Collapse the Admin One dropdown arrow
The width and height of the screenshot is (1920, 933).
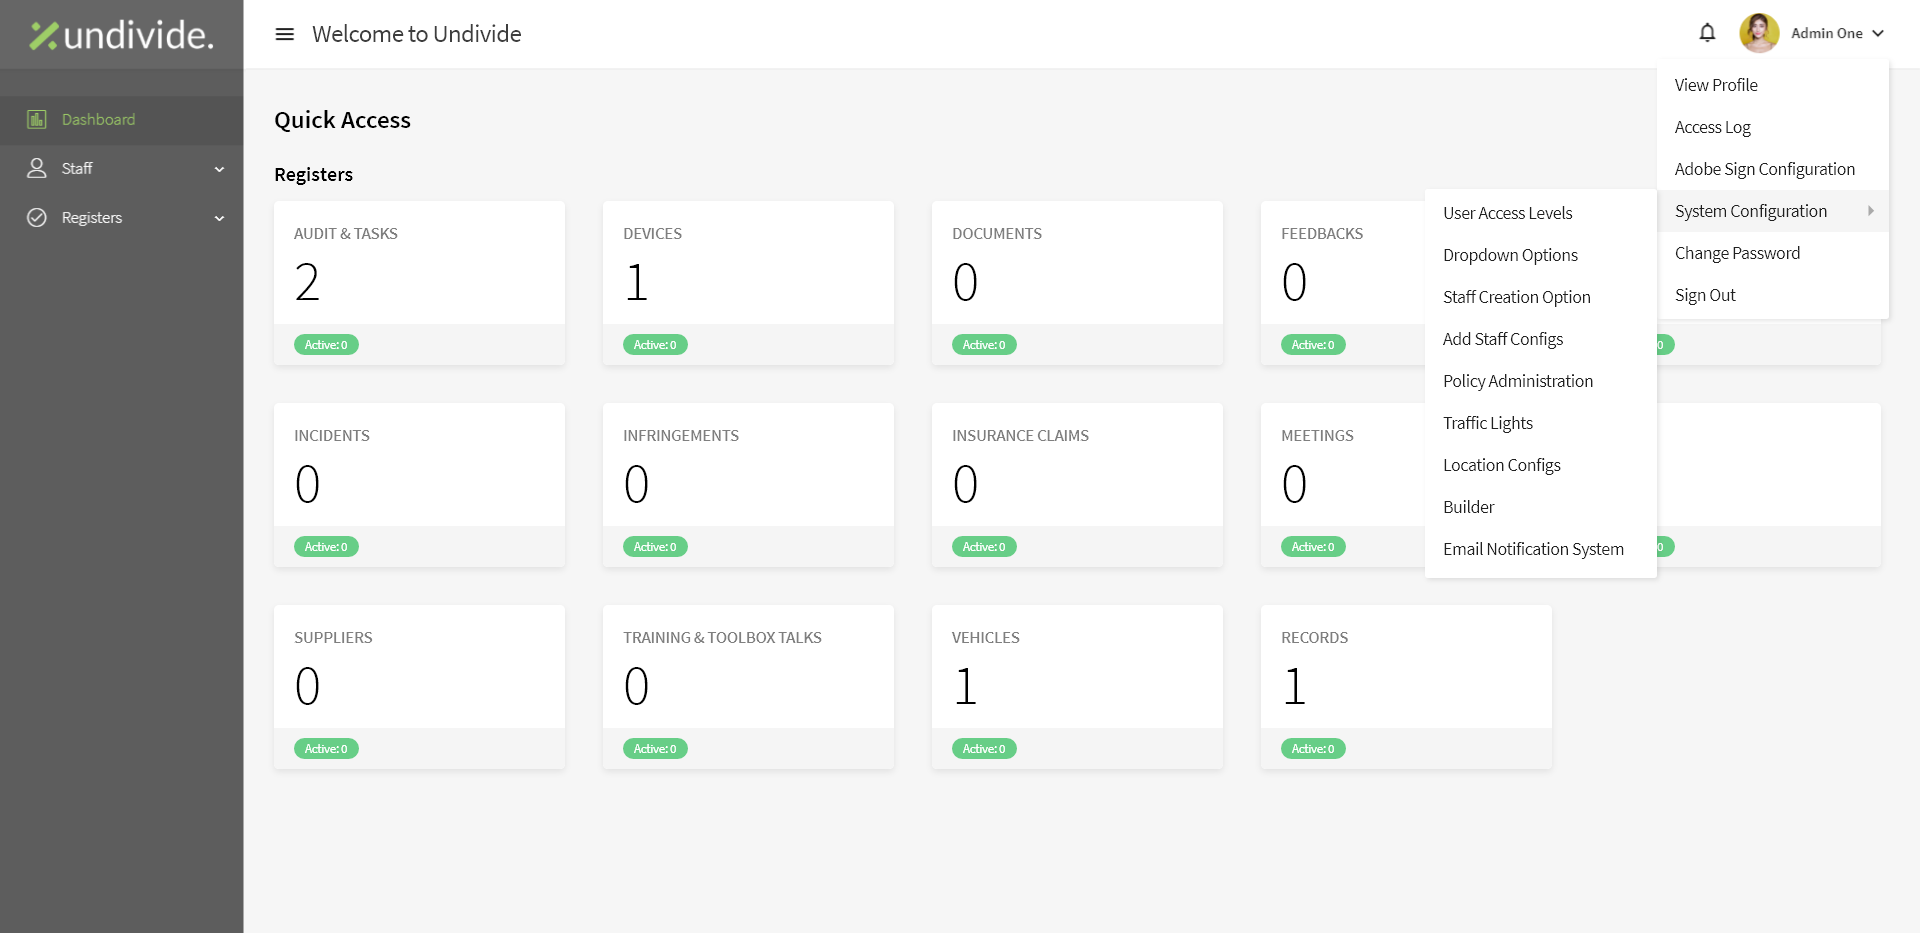[x=1878, y=33]
